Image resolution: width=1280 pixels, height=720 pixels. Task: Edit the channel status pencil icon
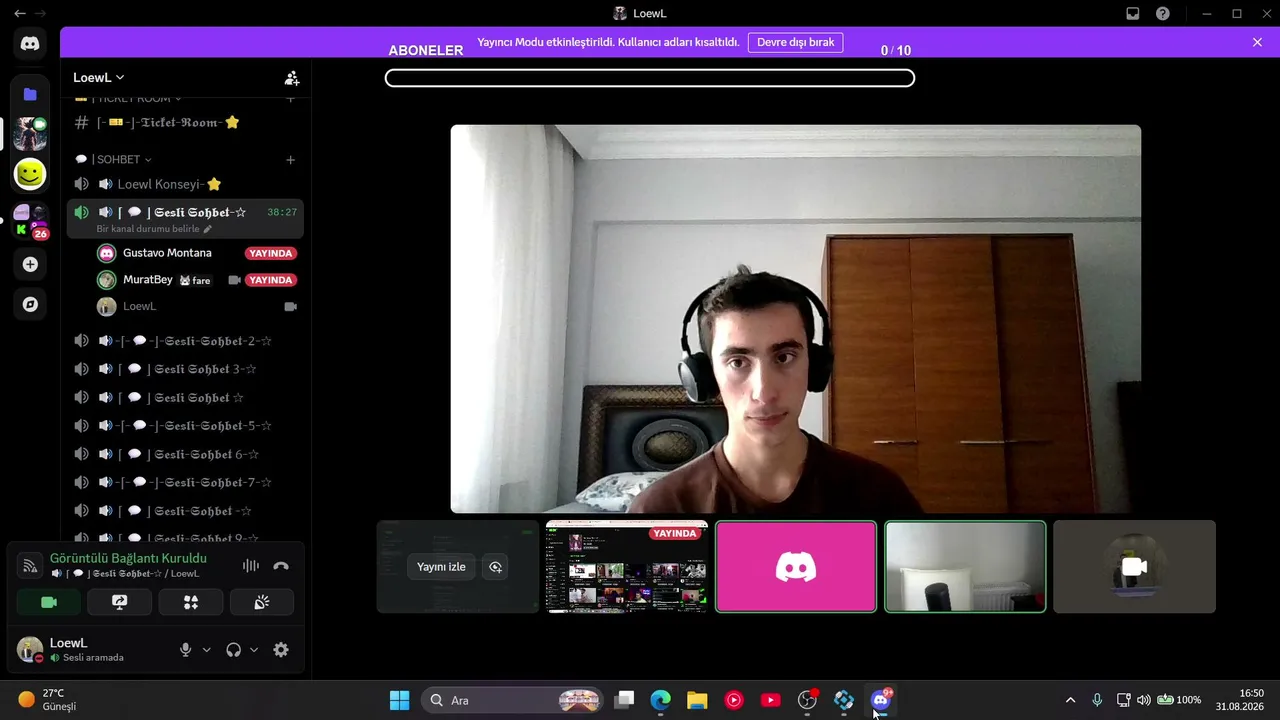[208, 229]
